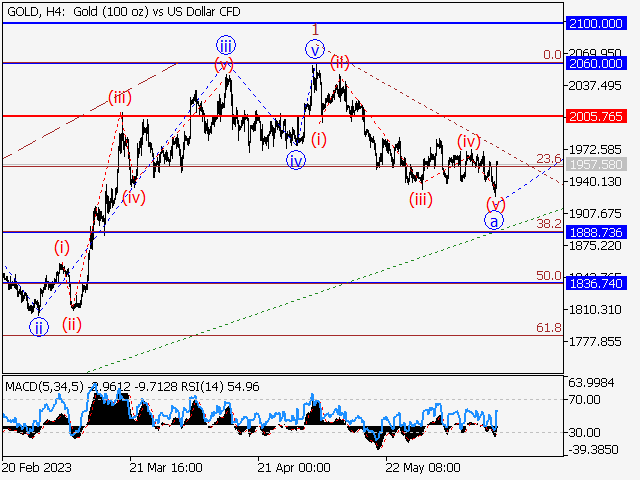Click the red wave 1 label at top
640x480 pixels.
click(315, 30)
